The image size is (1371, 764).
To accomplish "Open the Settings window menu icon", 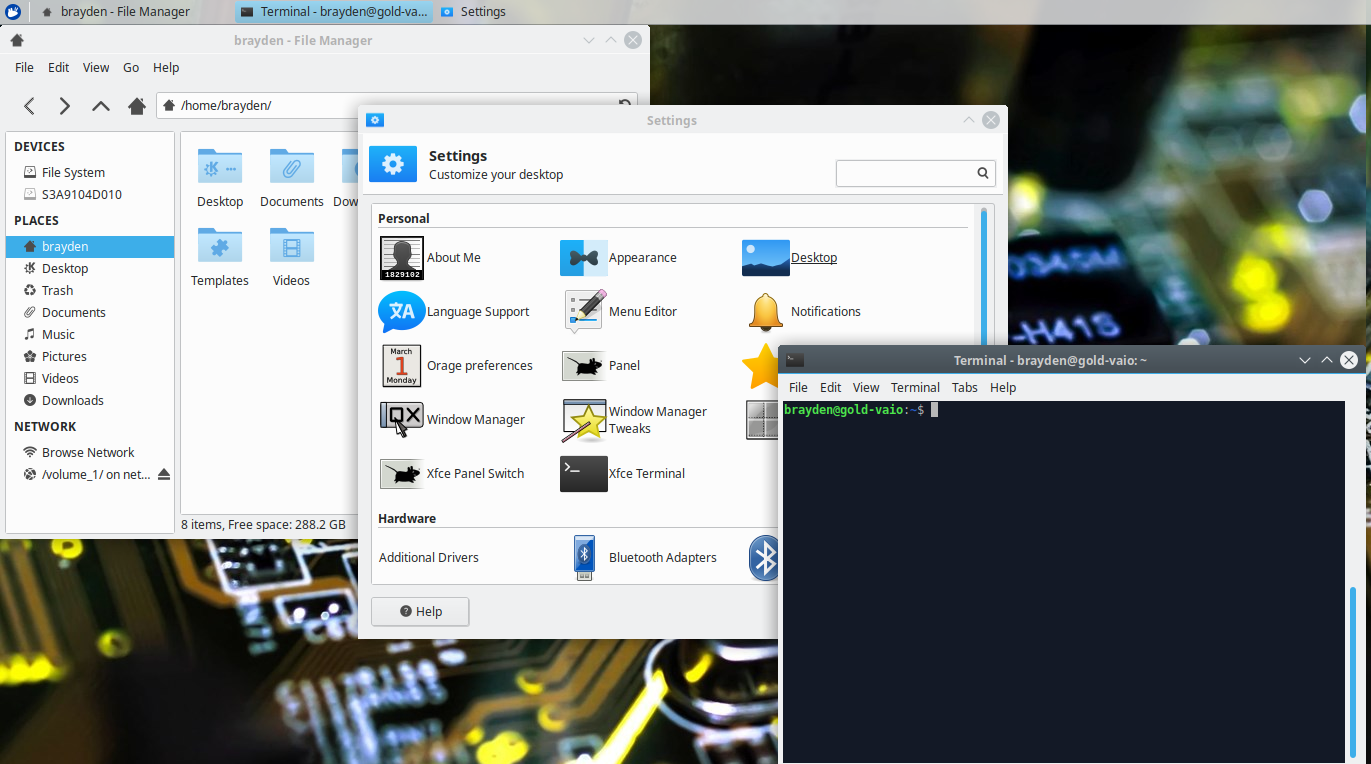I will click(375, 120).
